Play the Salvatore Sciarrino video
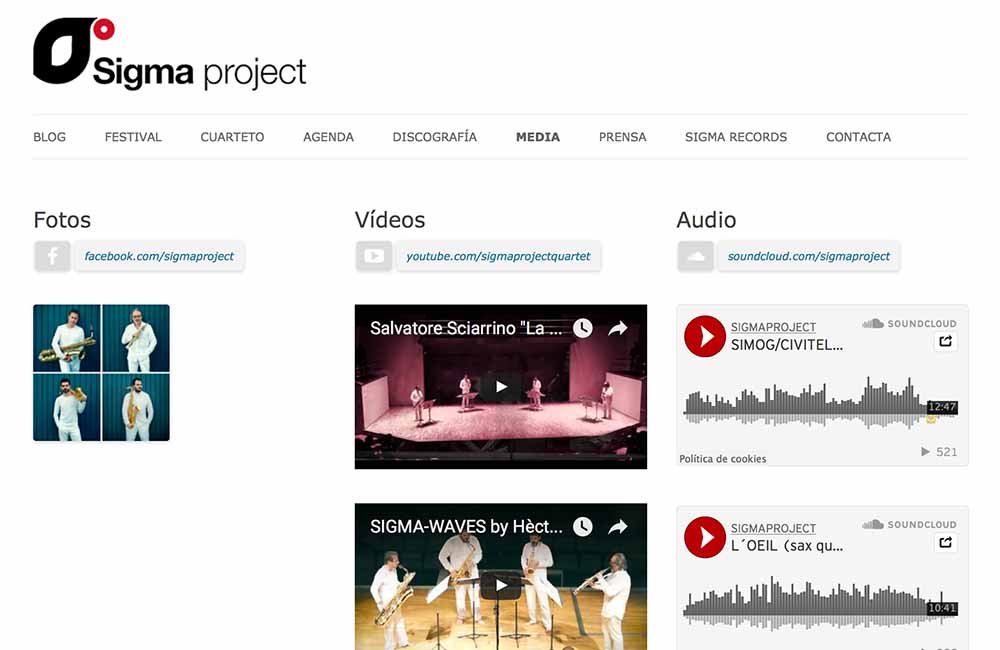The image size is (1000, 650). 501,387
